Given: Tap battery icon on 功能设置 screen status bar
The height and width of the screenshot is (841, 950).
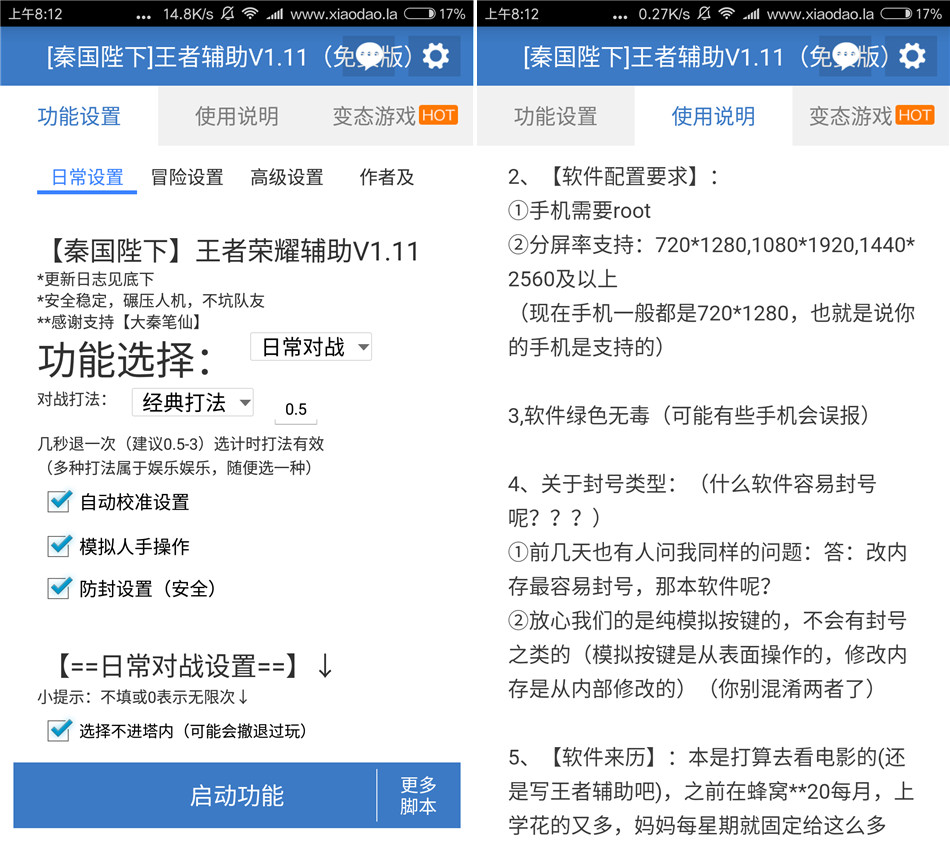Looking at the screenshot, I should 419,13.
